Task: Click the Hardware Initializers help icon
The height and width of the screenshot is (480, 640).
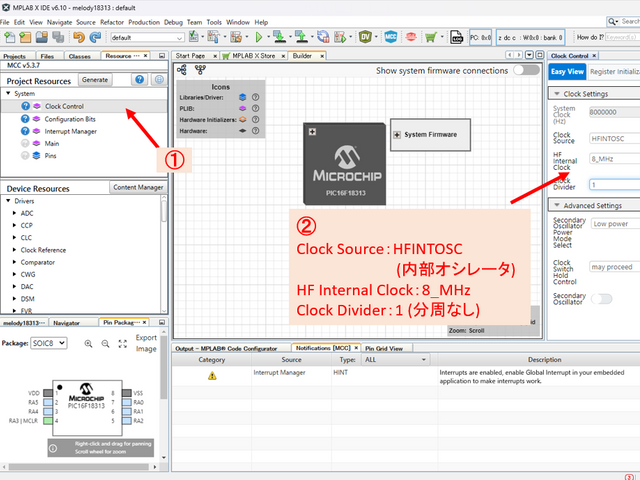Action: 256,119
